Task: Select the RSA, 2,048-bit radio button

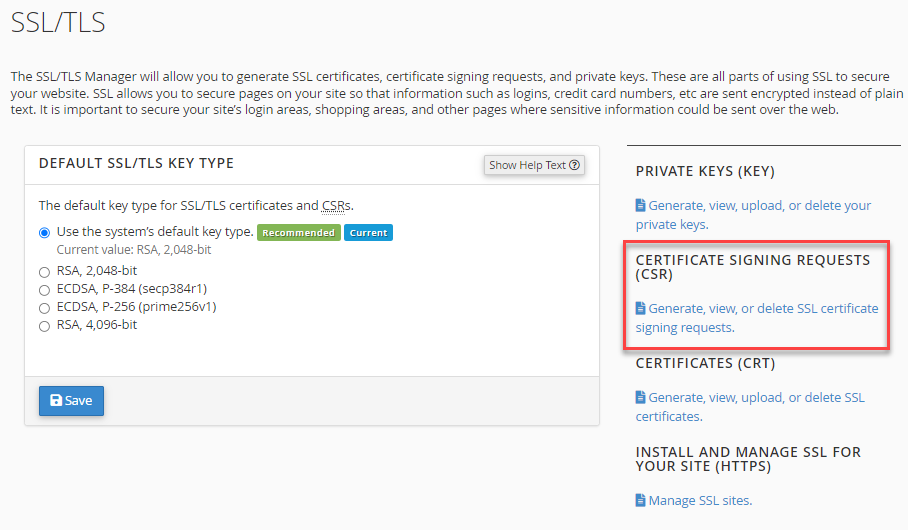Action: pos(44,271)
